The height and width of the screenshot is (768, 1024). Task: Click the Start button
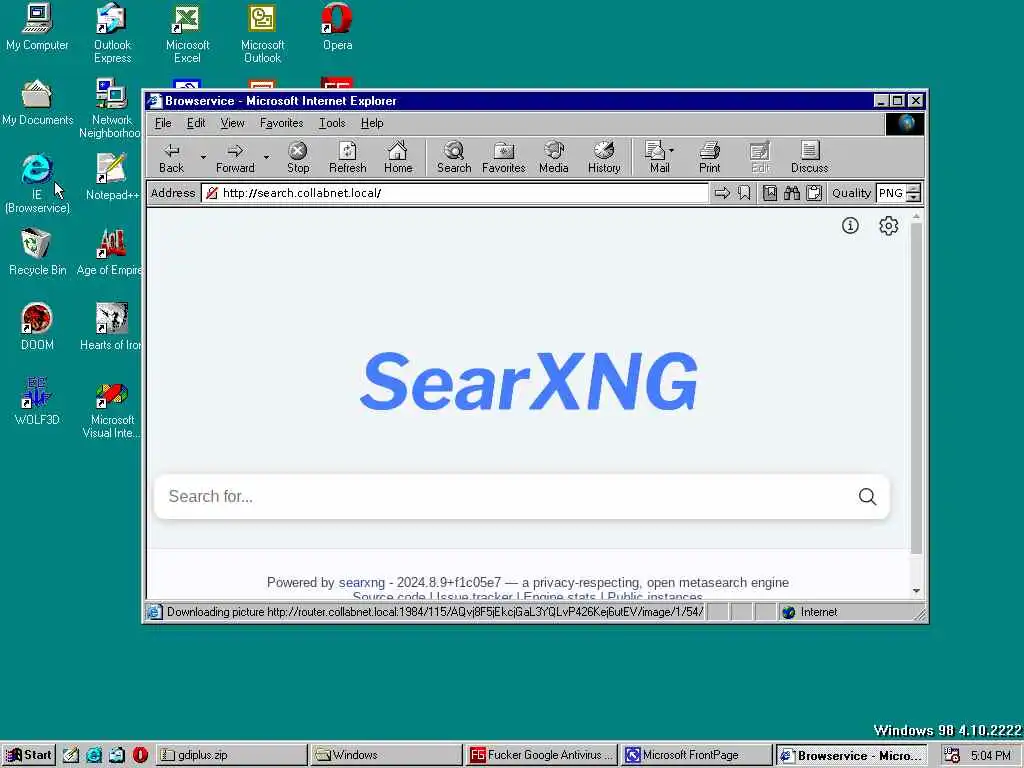point(29,755)
